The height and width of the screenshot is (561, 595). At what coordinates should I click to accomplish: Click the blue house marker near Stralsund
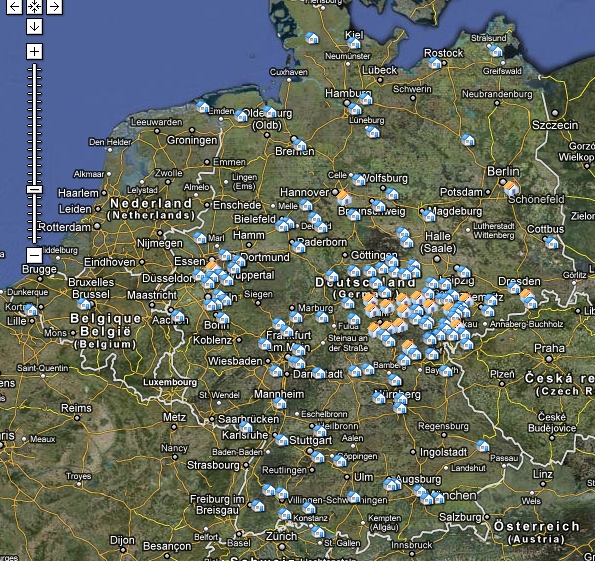coord(496,50)
